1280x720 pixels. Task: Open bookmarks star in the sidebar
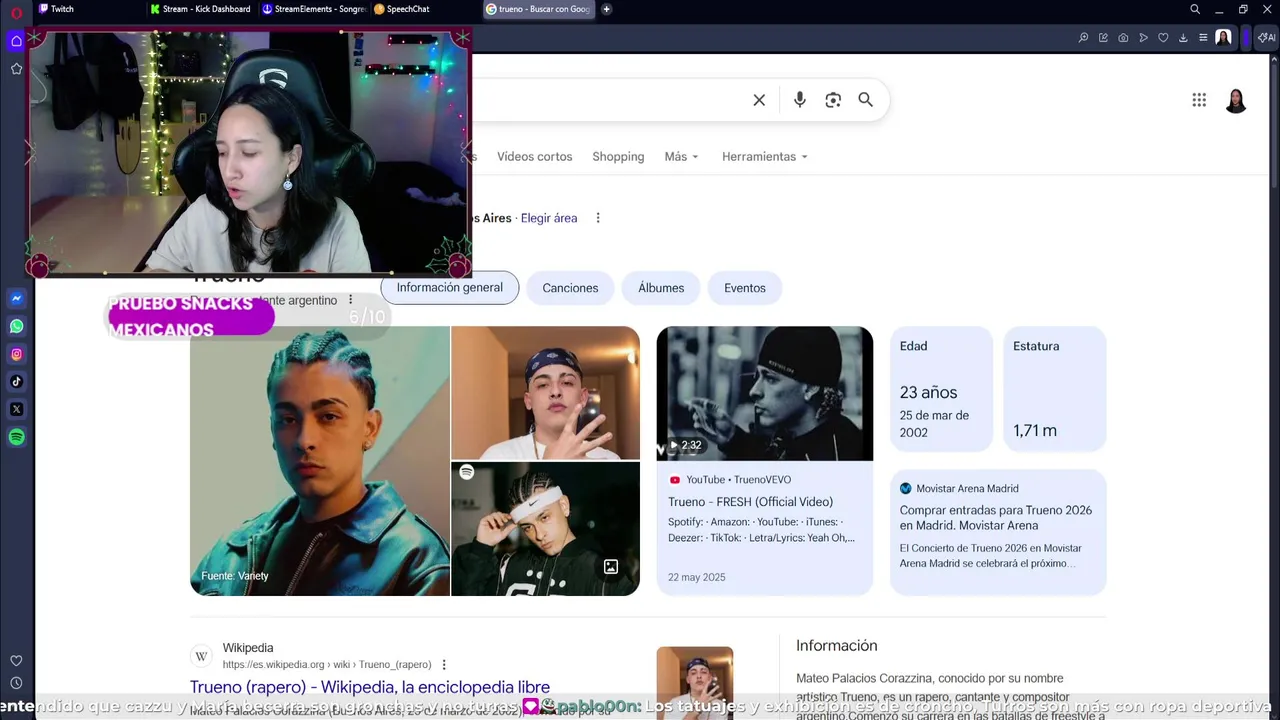point(16,69)
